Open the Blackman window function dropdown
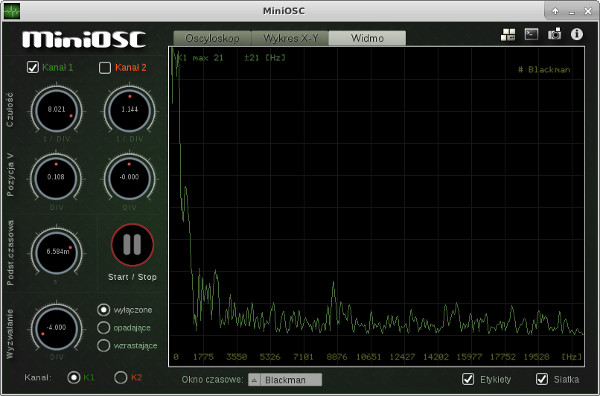 [x=285, y=380]
